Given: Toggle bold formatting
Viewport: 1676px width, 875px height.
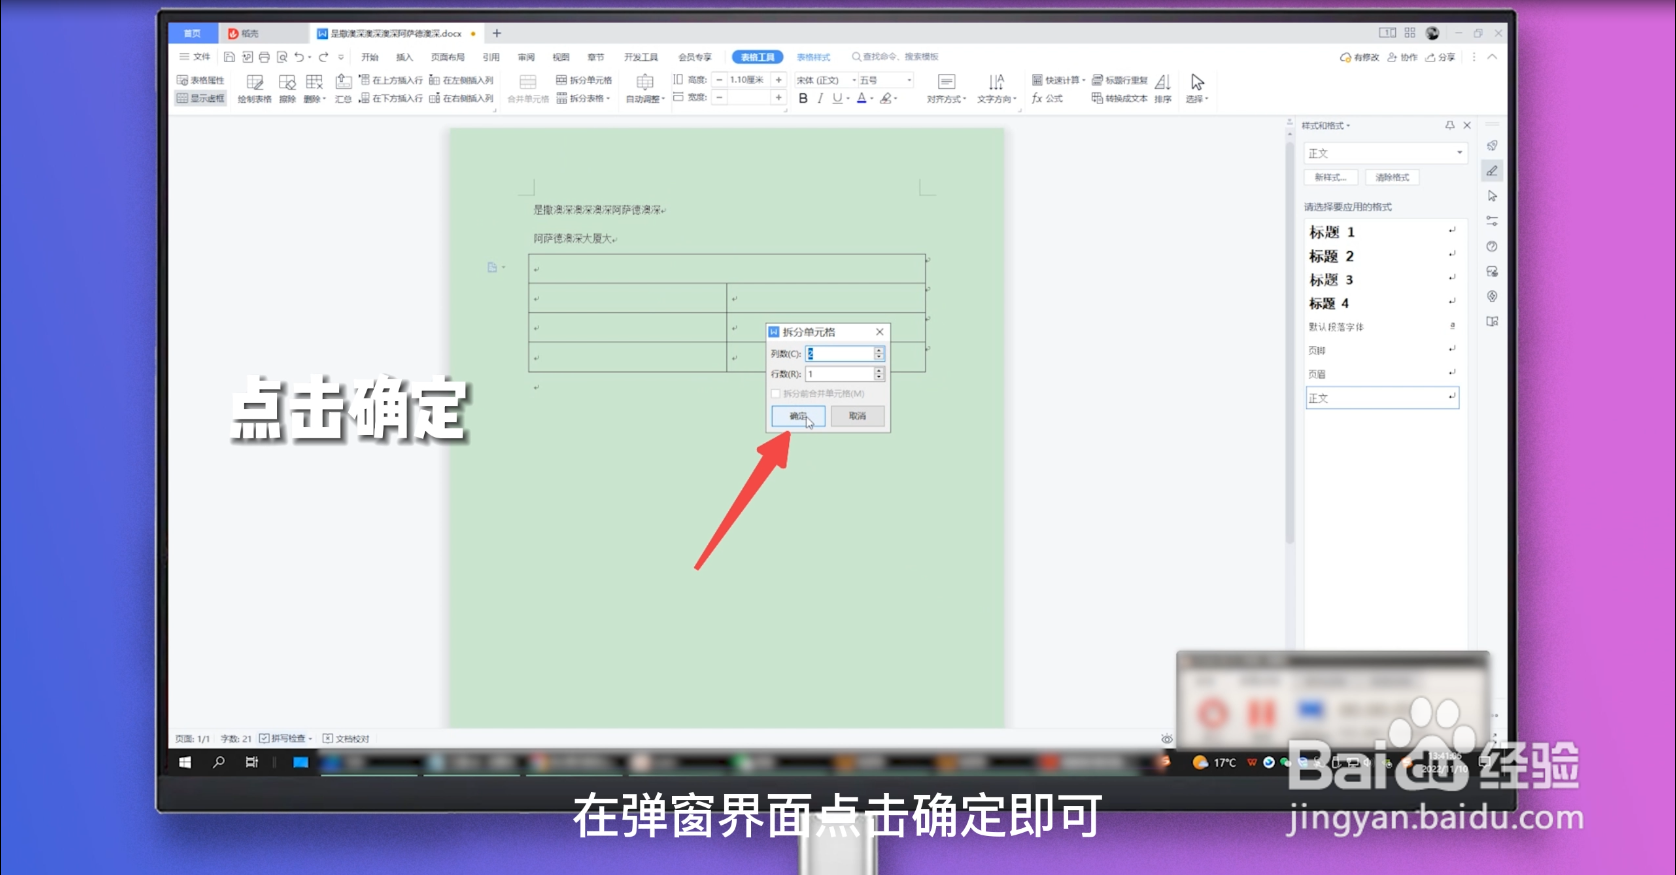Looking at the screenshot, I should tap(803, 98).
